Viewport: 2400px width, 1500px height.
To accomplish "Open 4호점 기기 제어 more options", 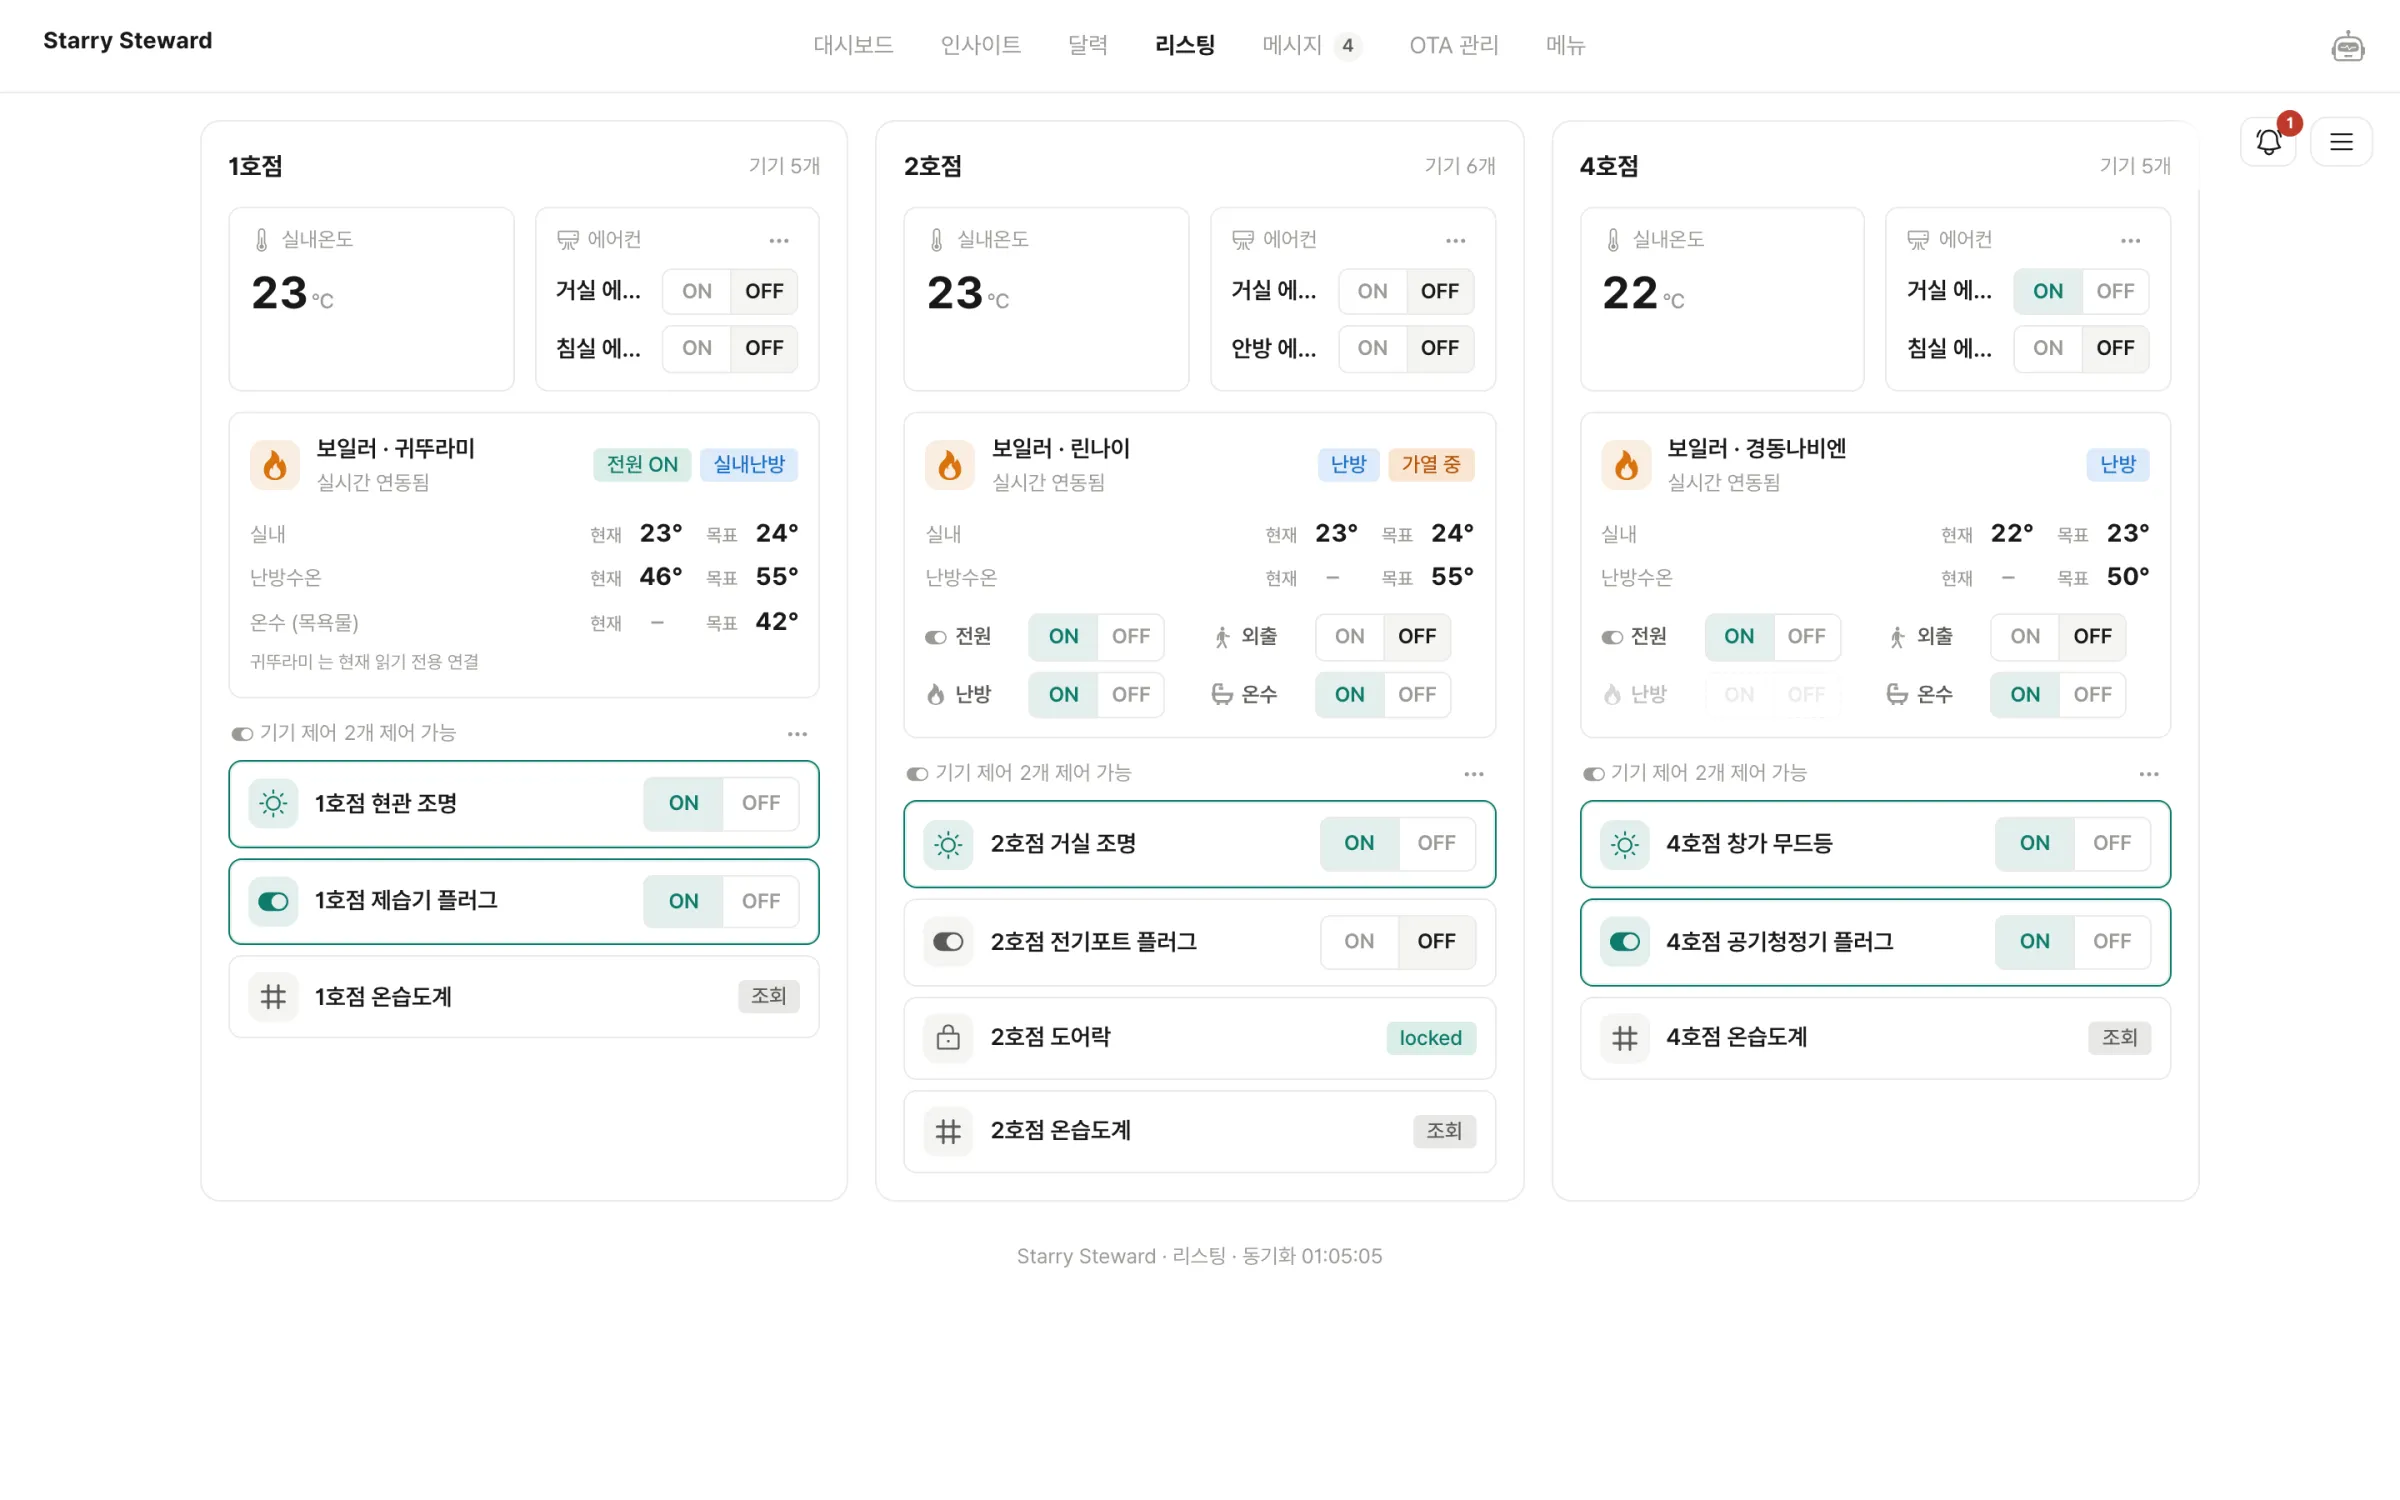I will 2149,774.
